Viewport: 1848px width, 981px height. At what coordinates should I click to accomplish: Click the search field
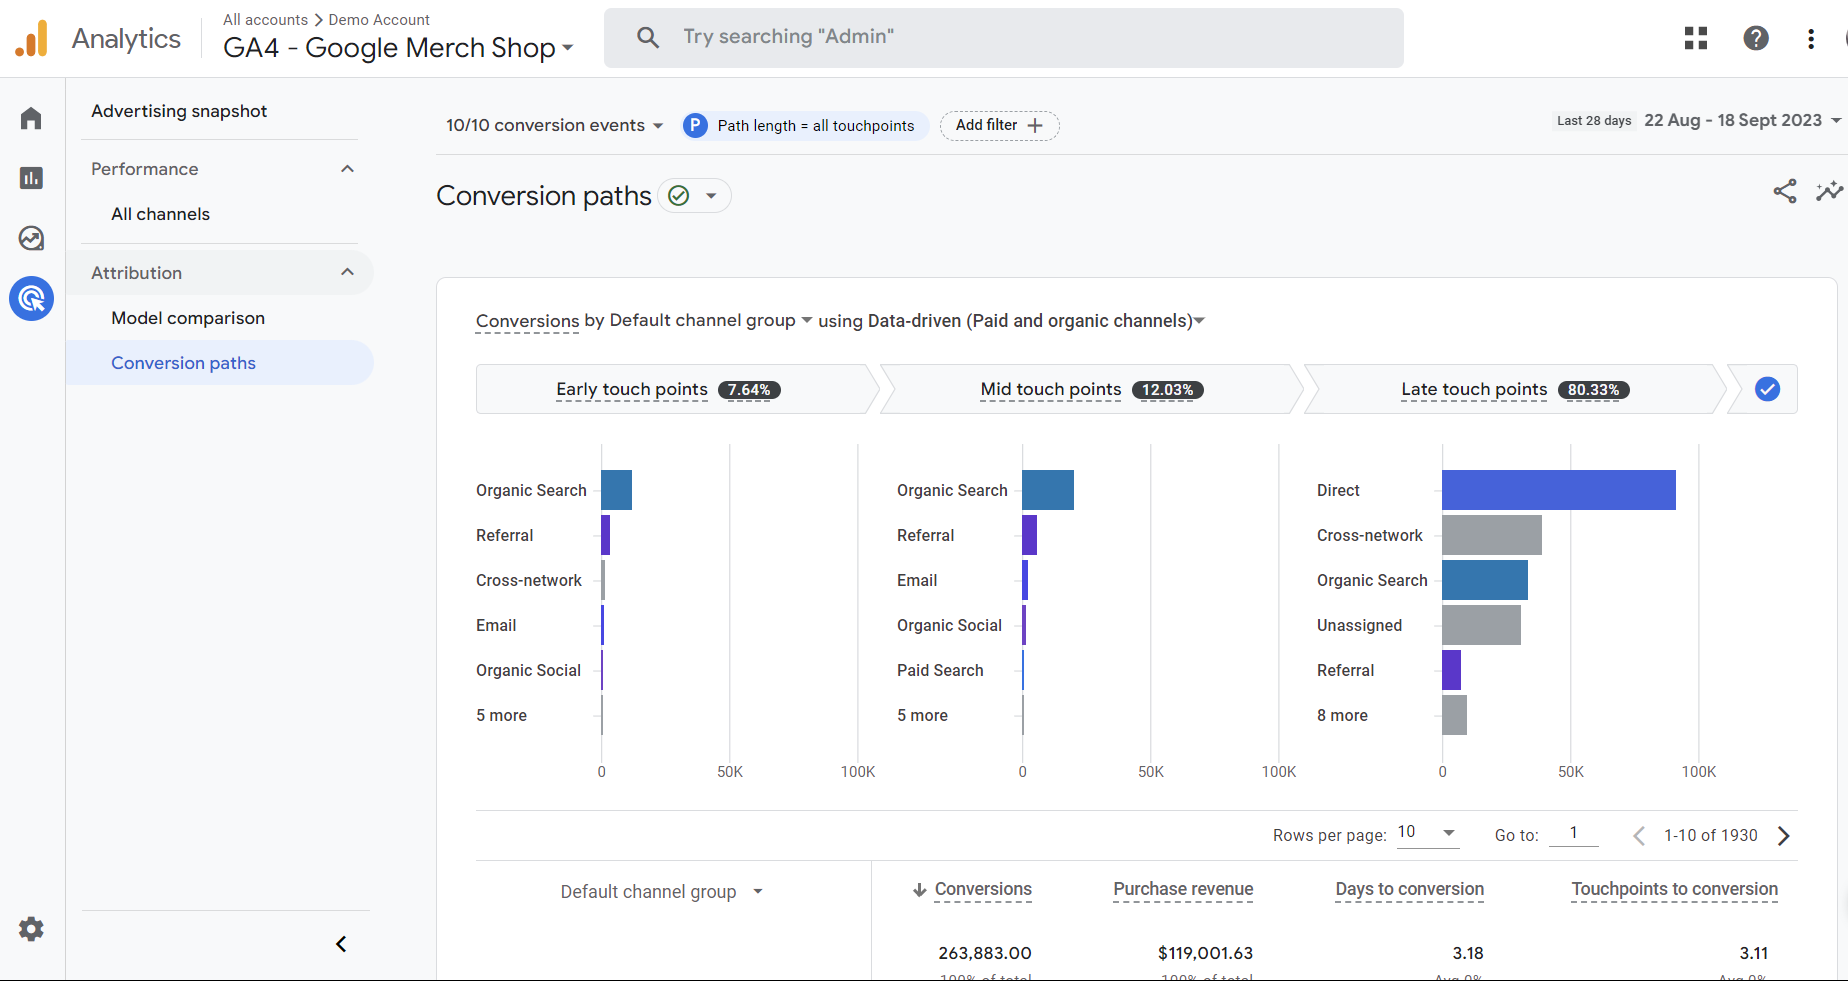1004,38
